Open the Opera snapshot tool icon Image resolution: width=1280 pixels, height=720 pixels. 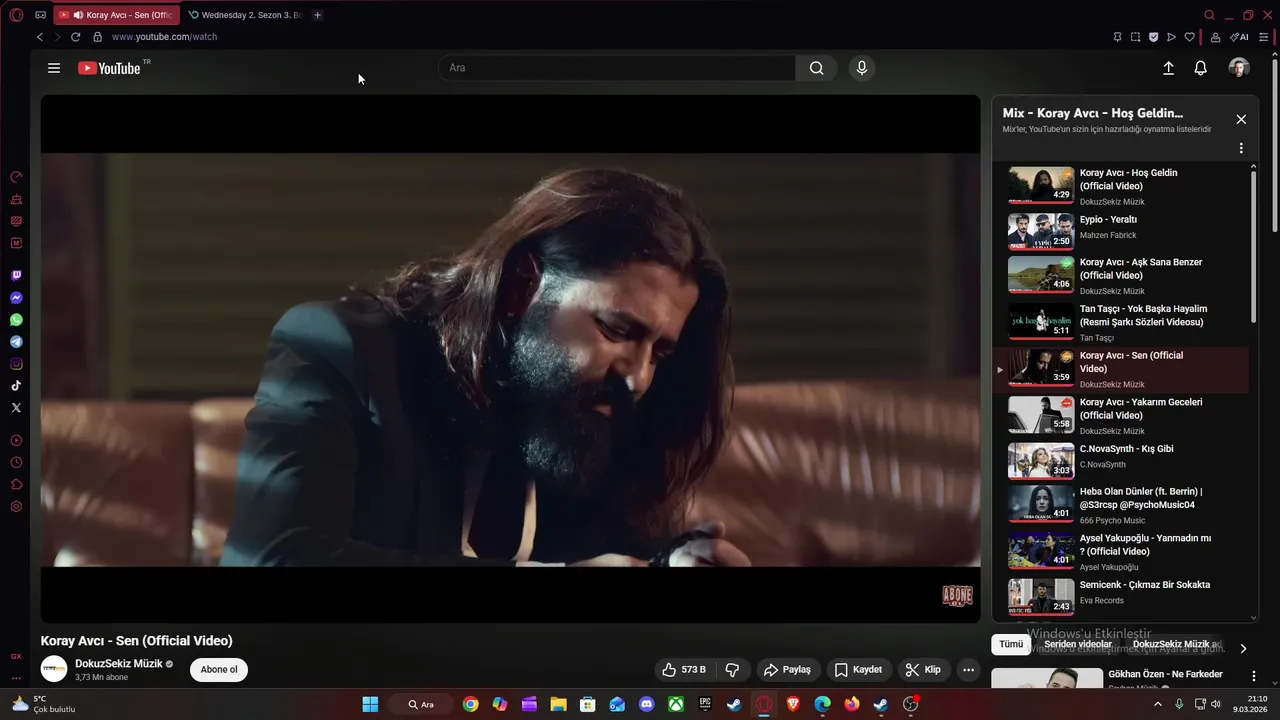coord(1135,37)
